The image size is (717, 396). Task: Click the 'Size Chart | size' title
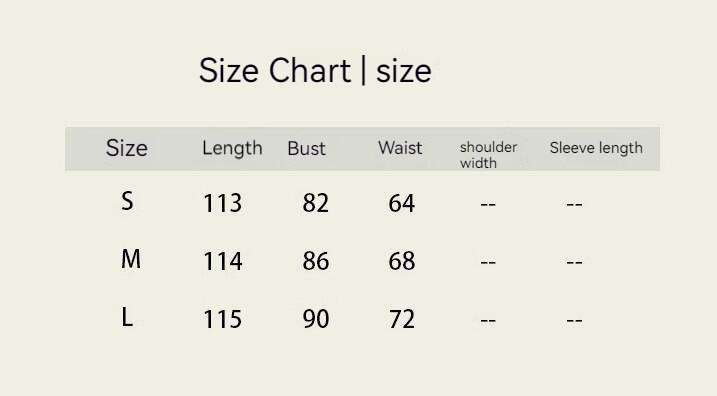point(315,71)
